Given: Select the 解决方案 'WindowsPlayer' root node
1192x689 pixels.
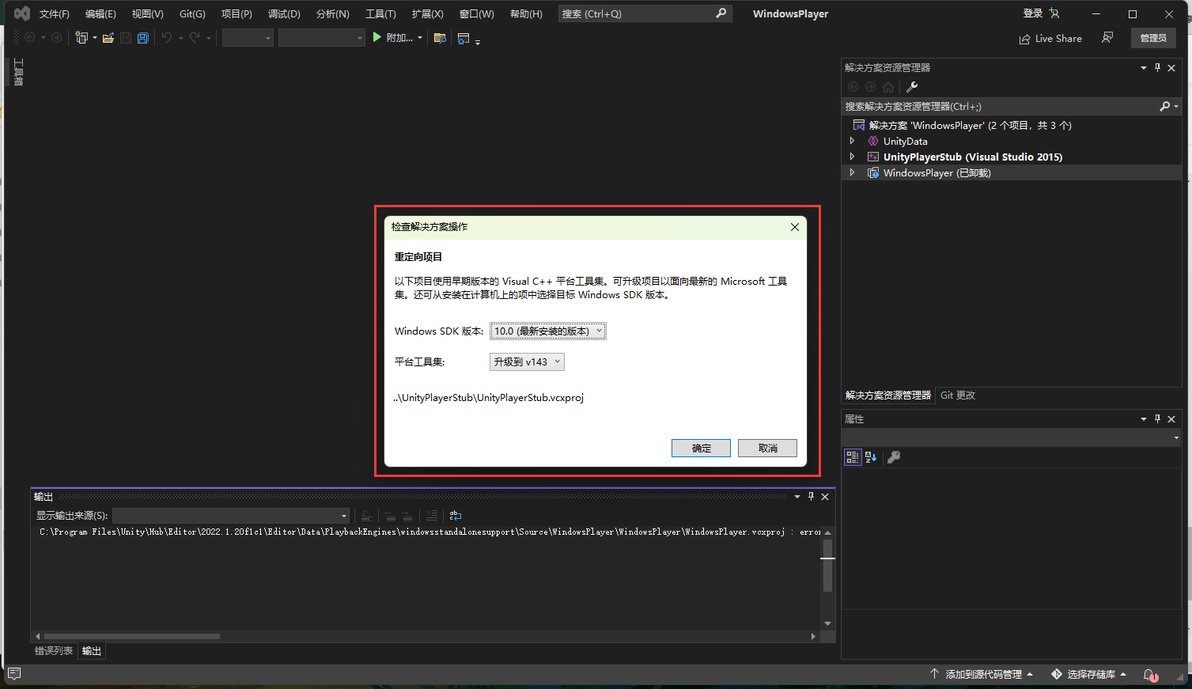Looking at the screenshot, I should pyautogui.click(x=970, y=125).
